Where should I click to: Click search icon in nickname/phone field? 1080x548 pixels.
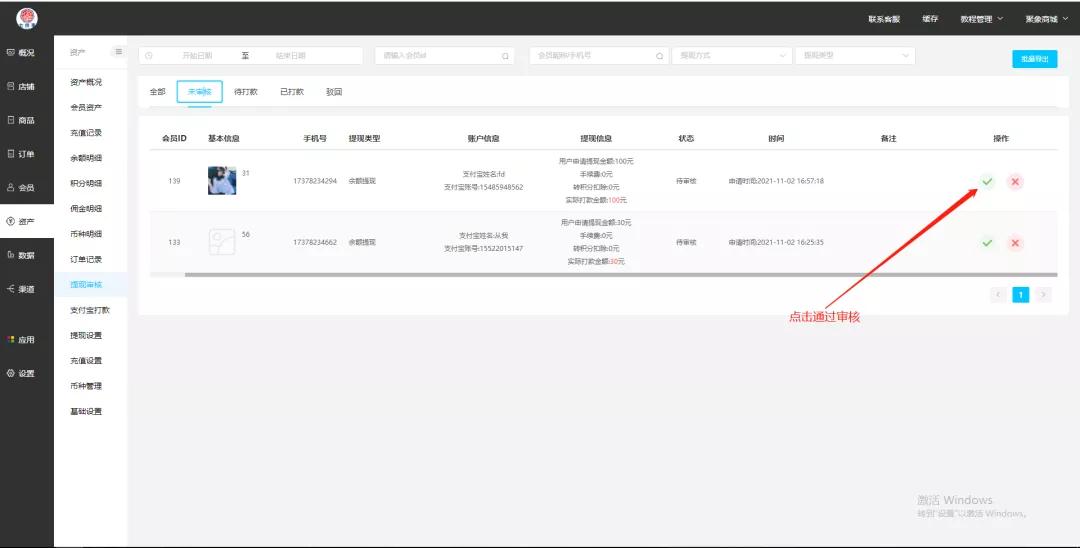(x=659, y=56)
